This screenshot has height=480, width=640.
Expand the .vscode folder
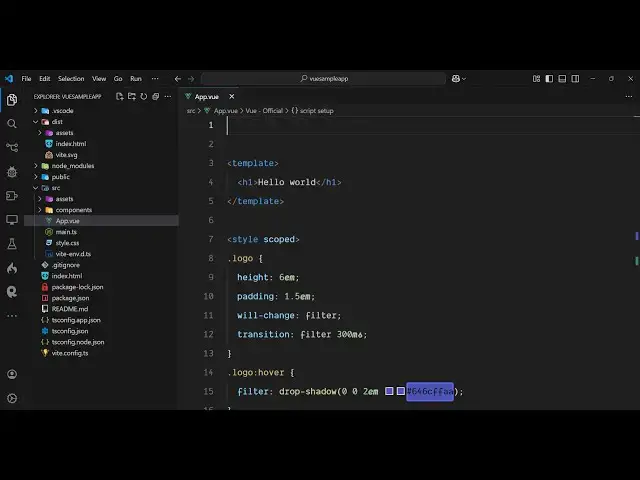[x=36, y=111]
